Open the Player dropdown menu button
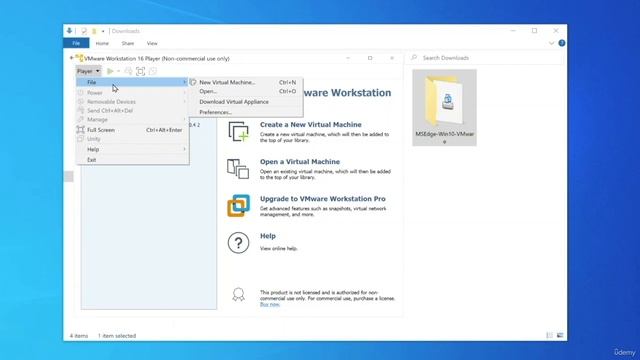This screenshot has width=640, height=360. (x=88, y=71)
